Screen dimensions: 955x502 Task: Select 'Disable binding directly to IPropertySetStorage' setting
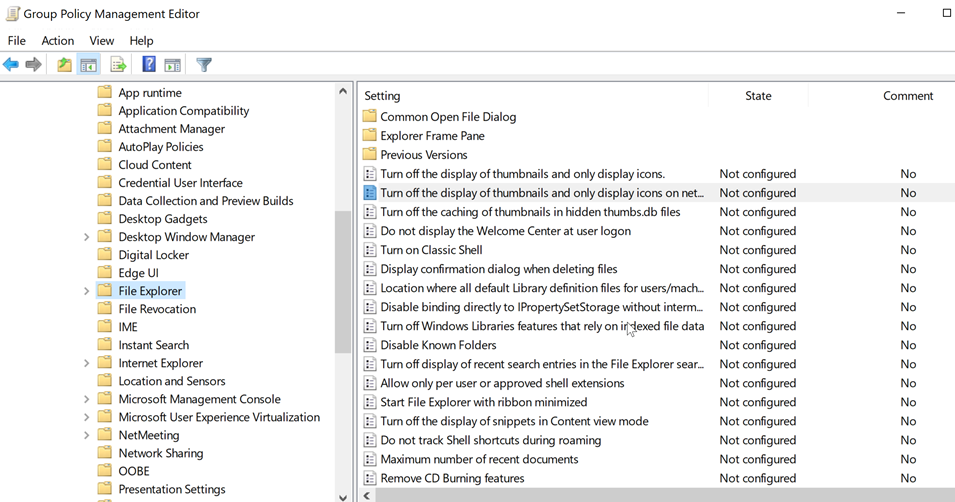click(x=542, y=307)
